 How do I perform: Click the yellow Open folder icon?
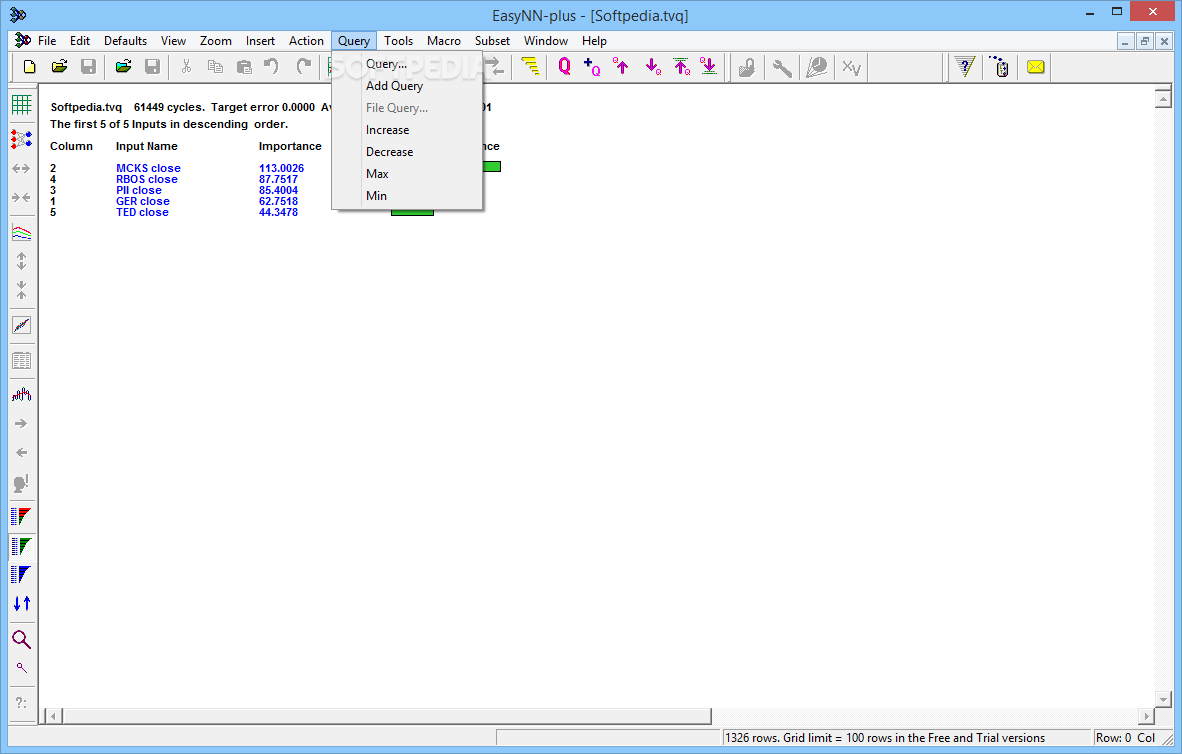coord(59,67)
